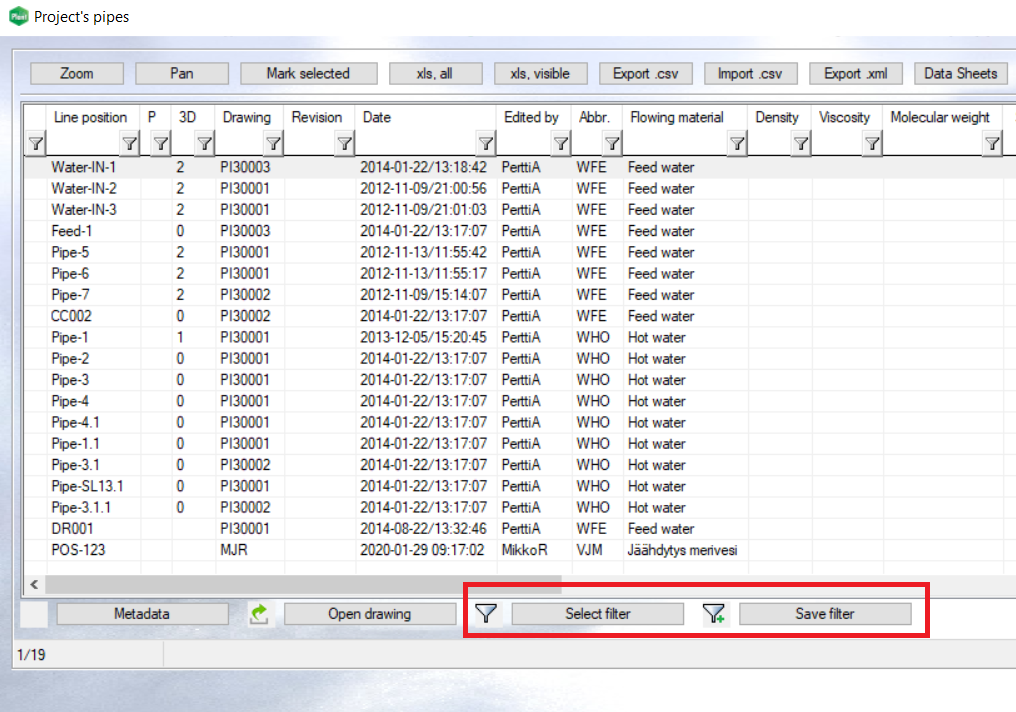This screenshot has width=1016, height=712.
Task: Sort by the Edited by column header
Action: (x=531, y=117)
